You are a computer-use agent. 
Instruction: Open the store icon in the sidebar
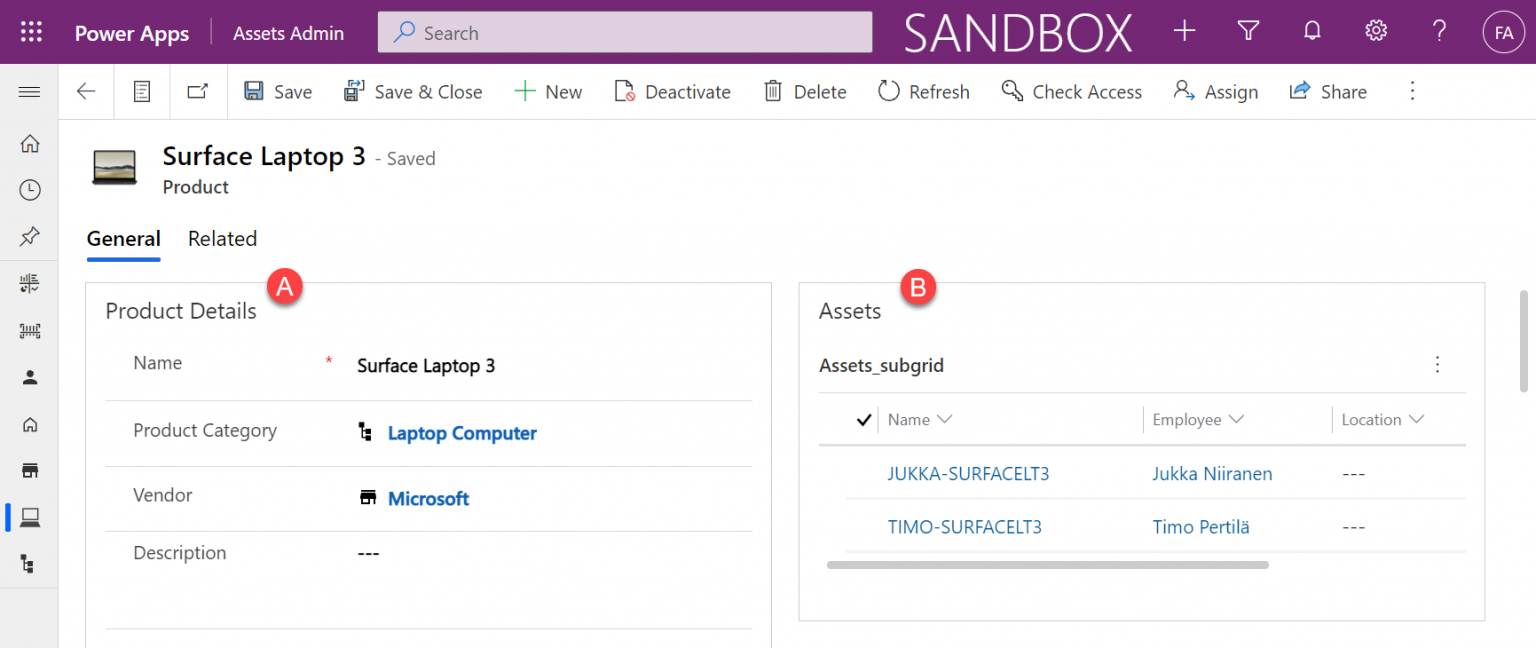click(30, 470)
